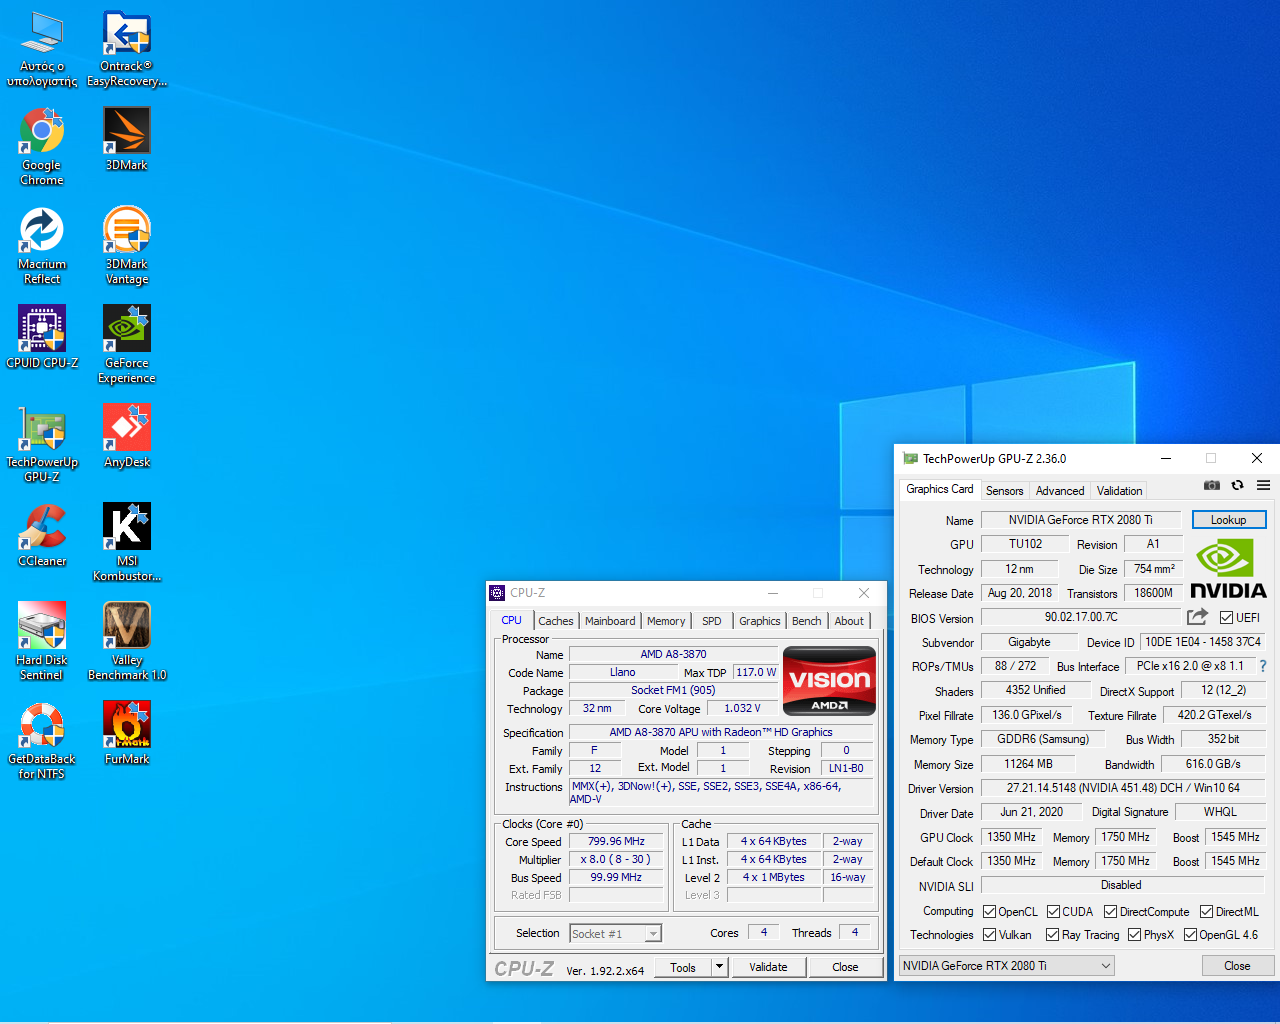Toggle the OpenCL checkbox
The image size is (1280, 1024).
tap(989, 912)
